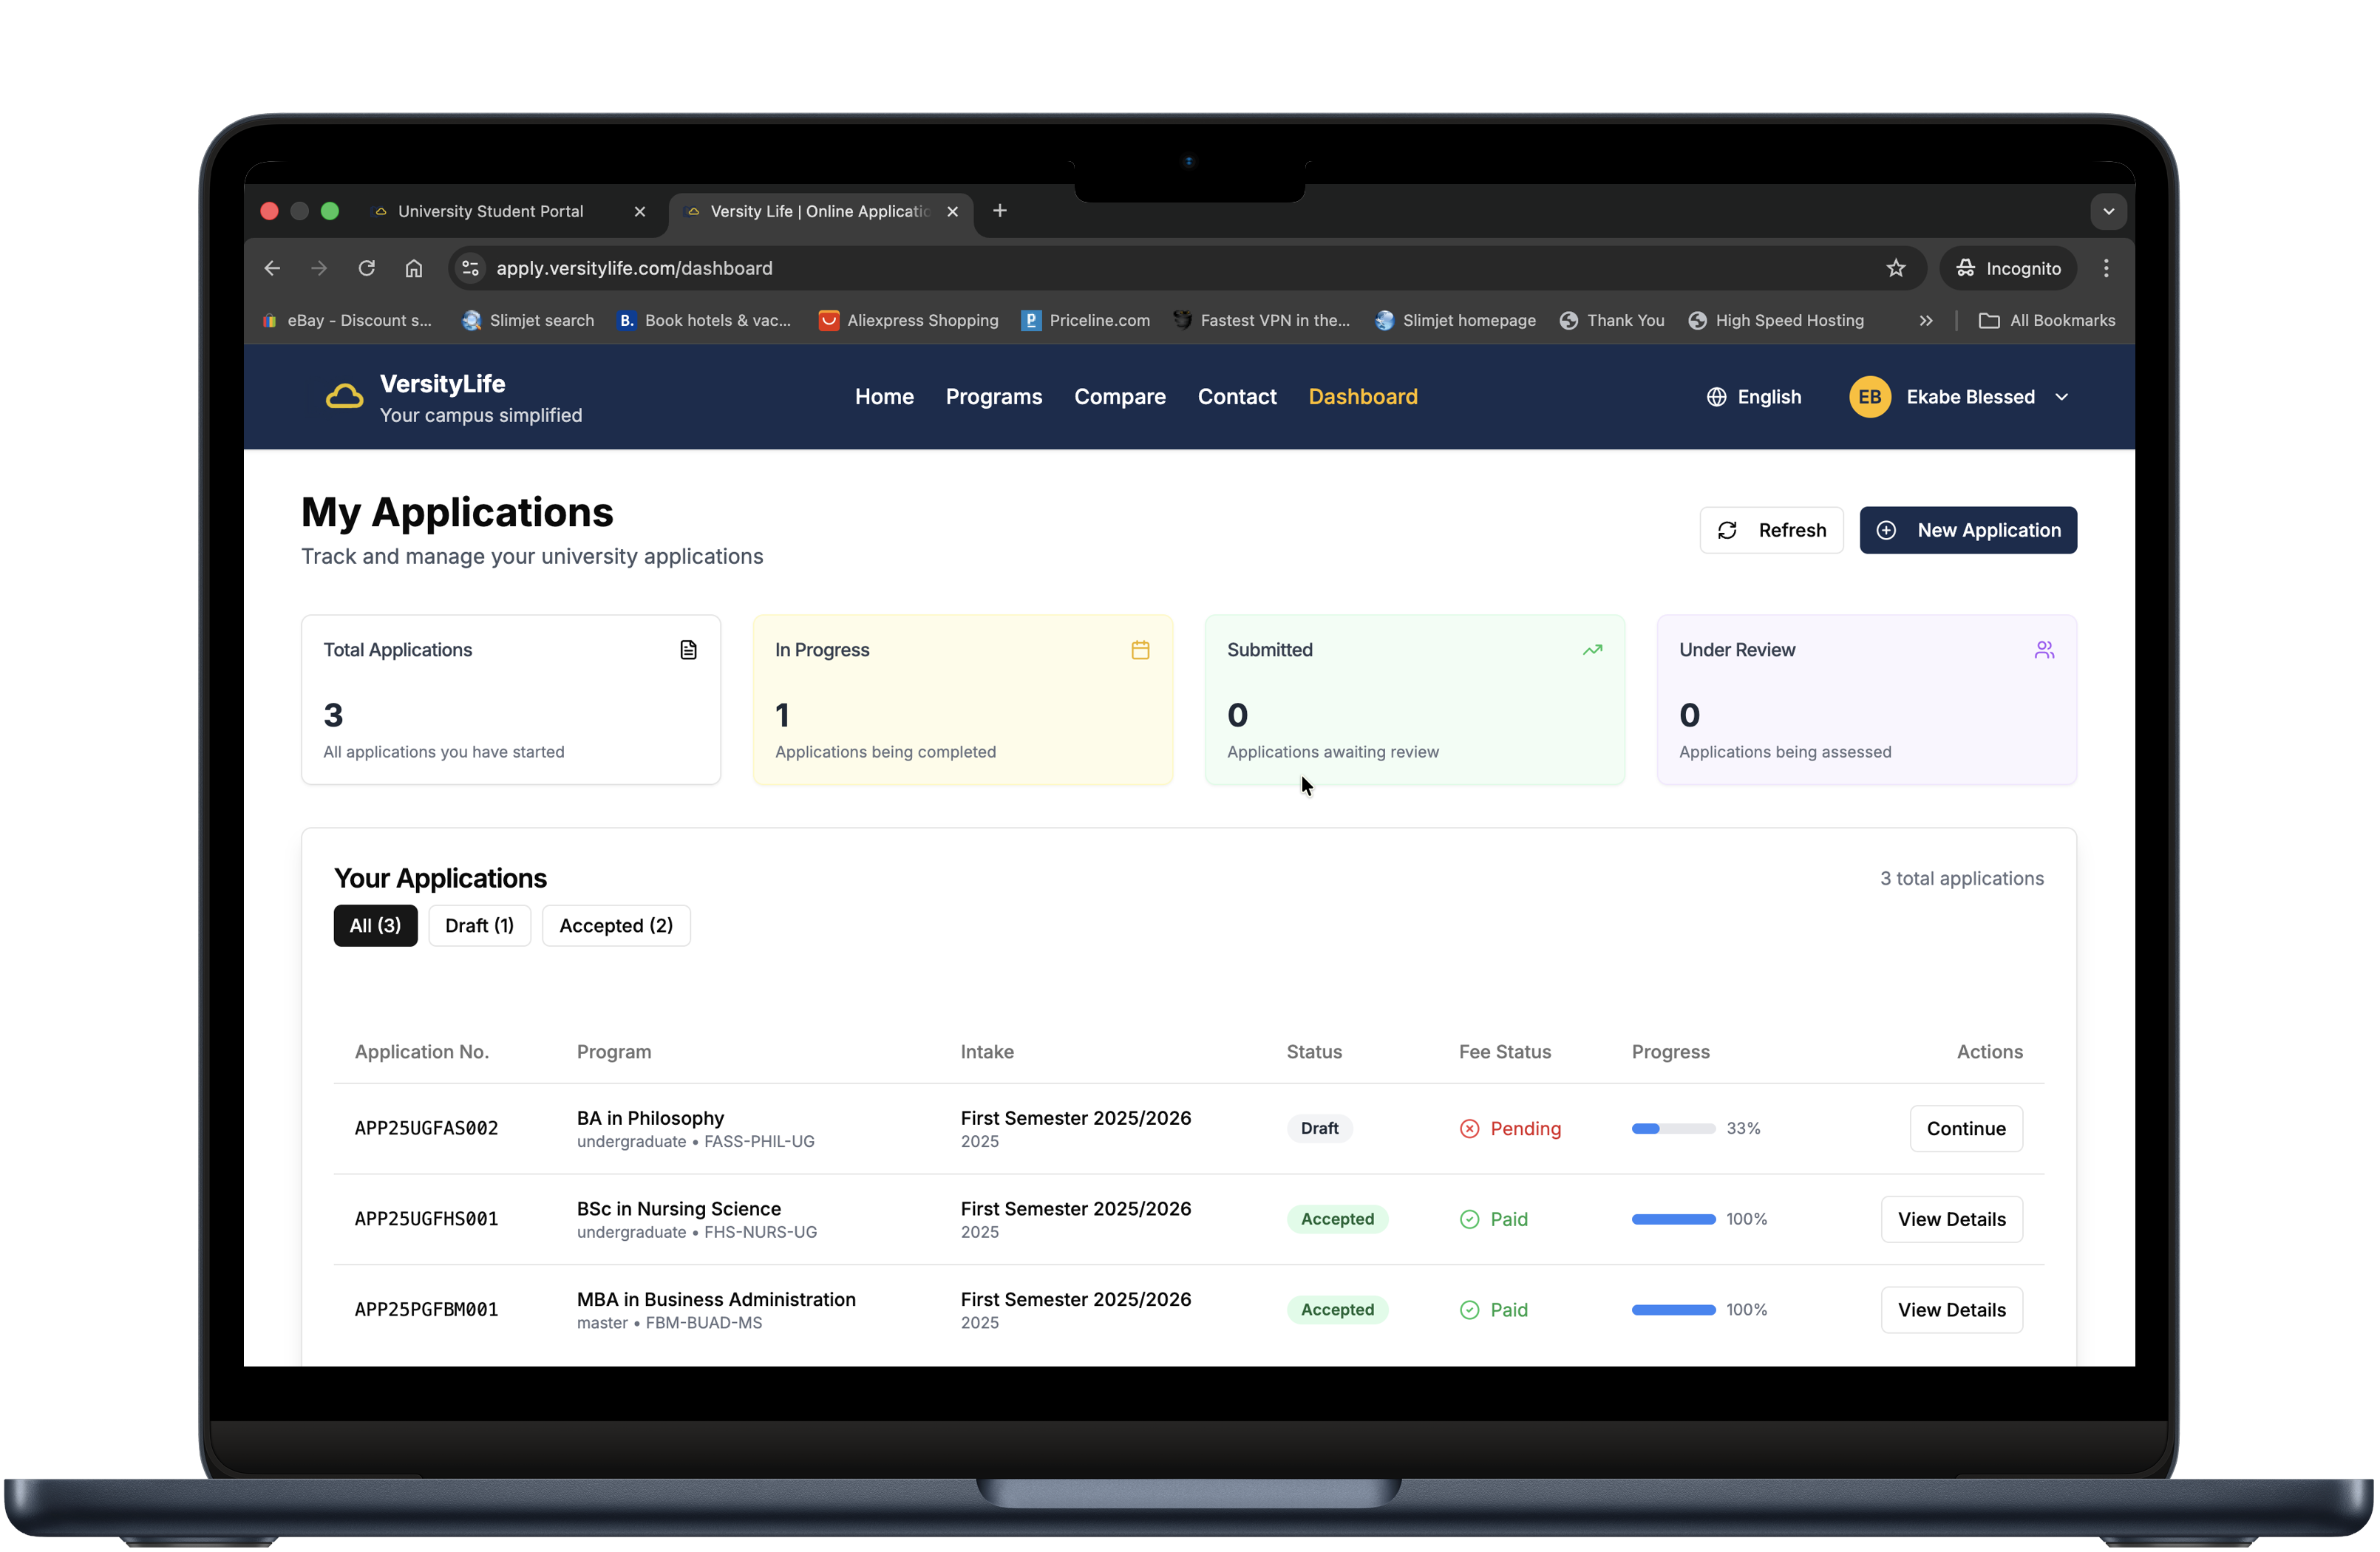Toggle the Draft (1) filter

pyautogui.click(x=479, y=925)
